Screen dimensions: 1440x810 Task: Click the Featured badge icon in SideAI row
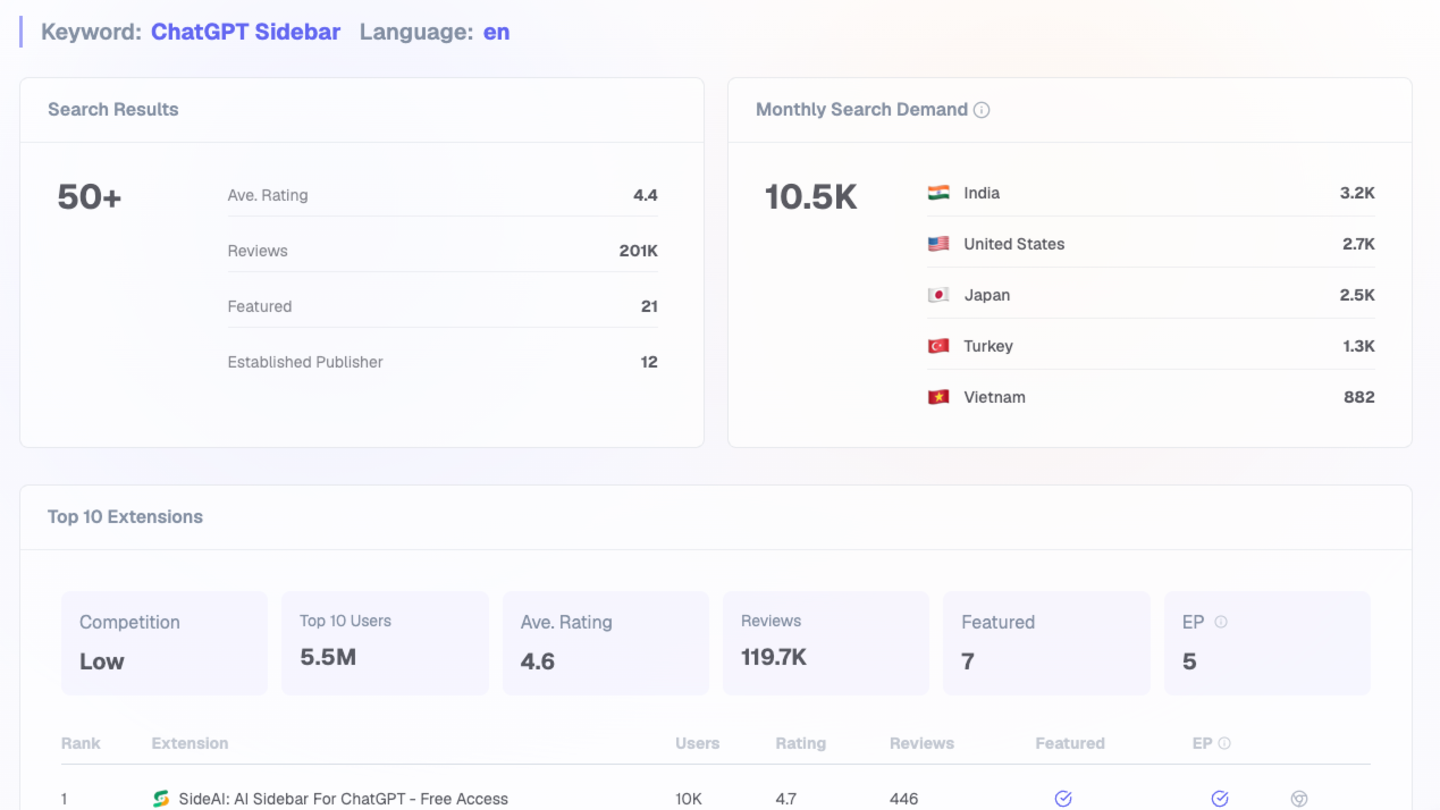[1063, 798]
